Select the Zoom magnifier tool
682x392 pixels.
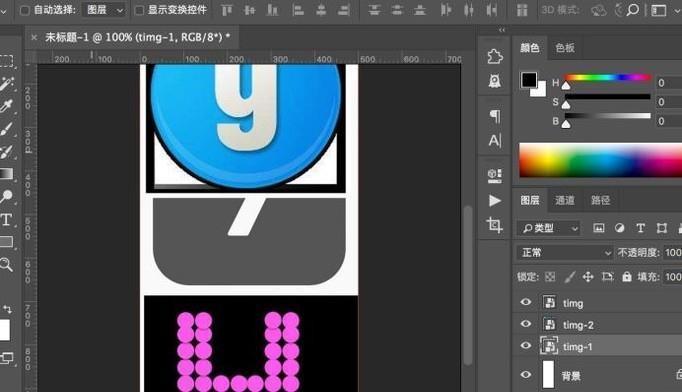click(x=6, y=264)
